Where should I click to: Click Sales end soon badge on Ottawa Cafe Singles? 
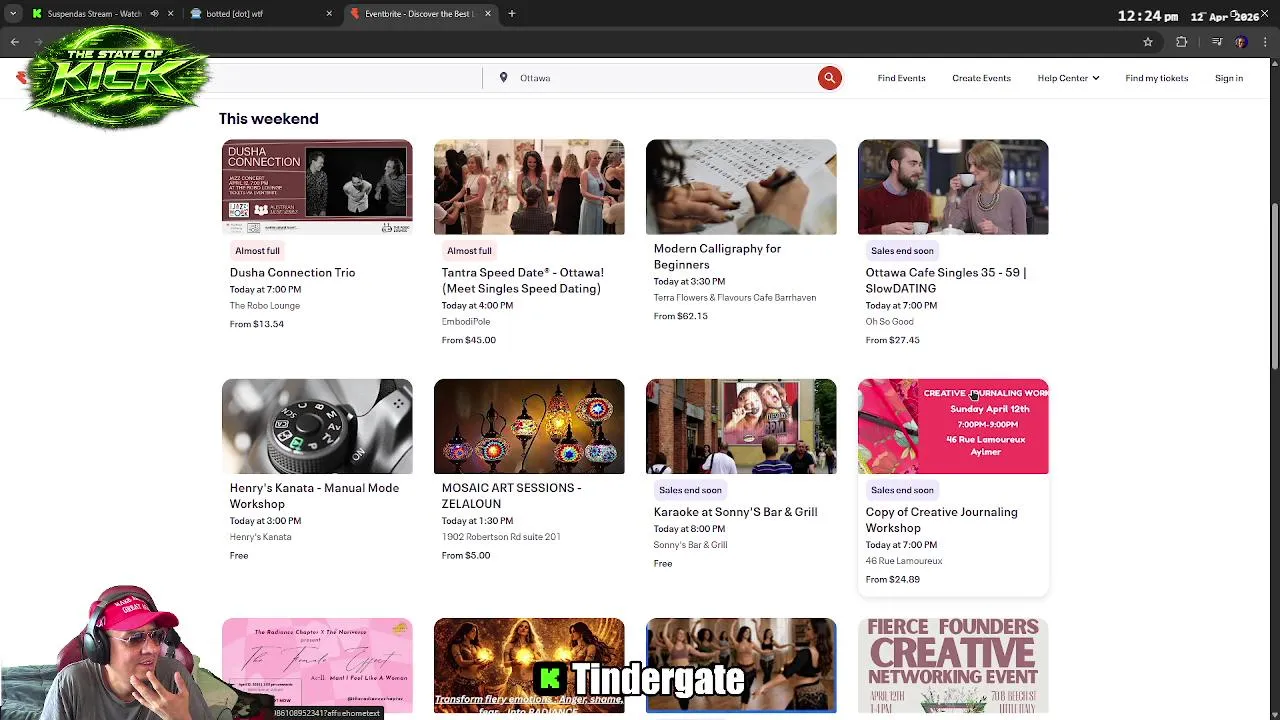902,251
